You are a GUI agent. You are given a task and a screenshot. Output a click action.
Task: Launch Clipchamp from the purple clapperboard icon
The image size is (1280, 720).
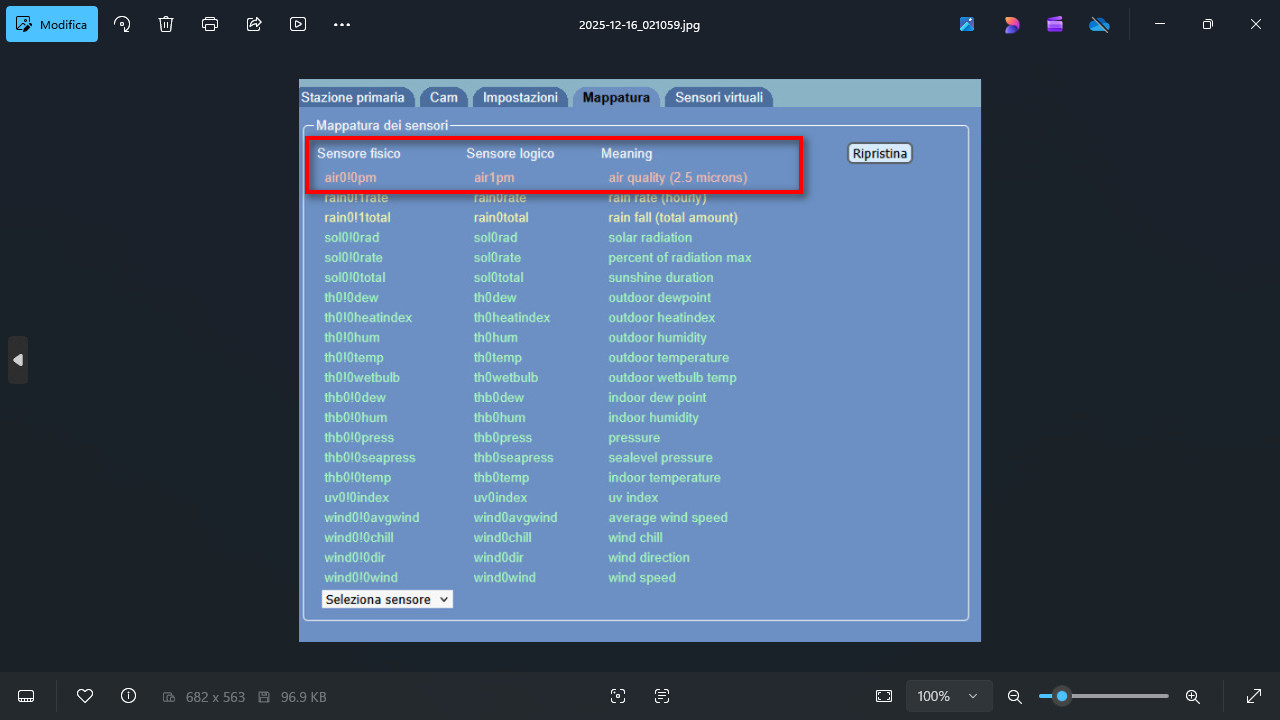(x=1055, y=24)
